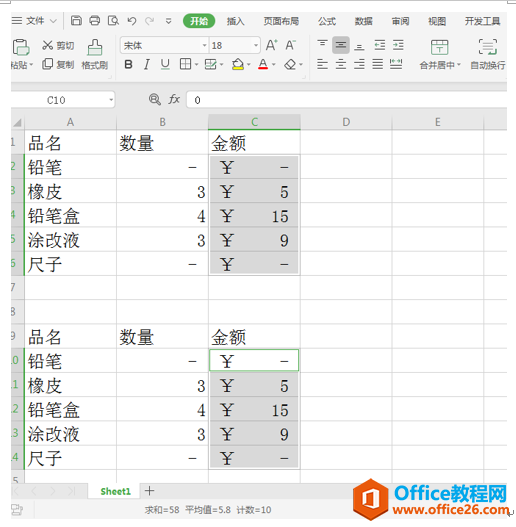Open Name Box dropdown arrow next to C10
The image size is (516, 527).
[x=111, y=100]
